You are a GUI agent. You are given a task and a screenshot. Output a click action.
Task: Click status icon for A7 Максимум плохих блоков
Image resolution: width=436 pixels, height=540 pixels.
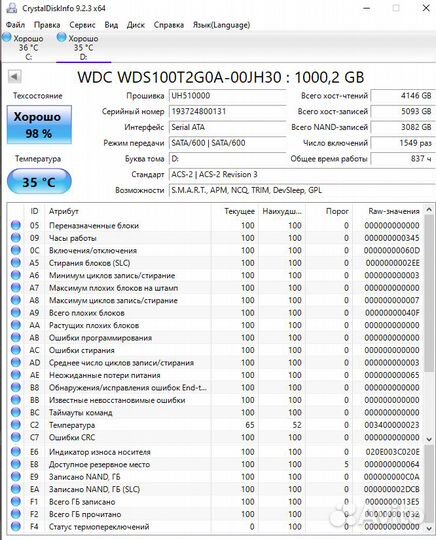(x=15, y=288)
